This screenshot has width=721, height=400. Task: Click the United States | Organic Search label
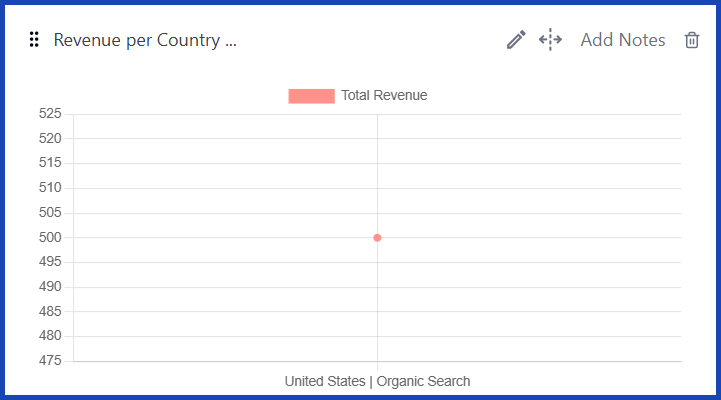click(377, 381)
